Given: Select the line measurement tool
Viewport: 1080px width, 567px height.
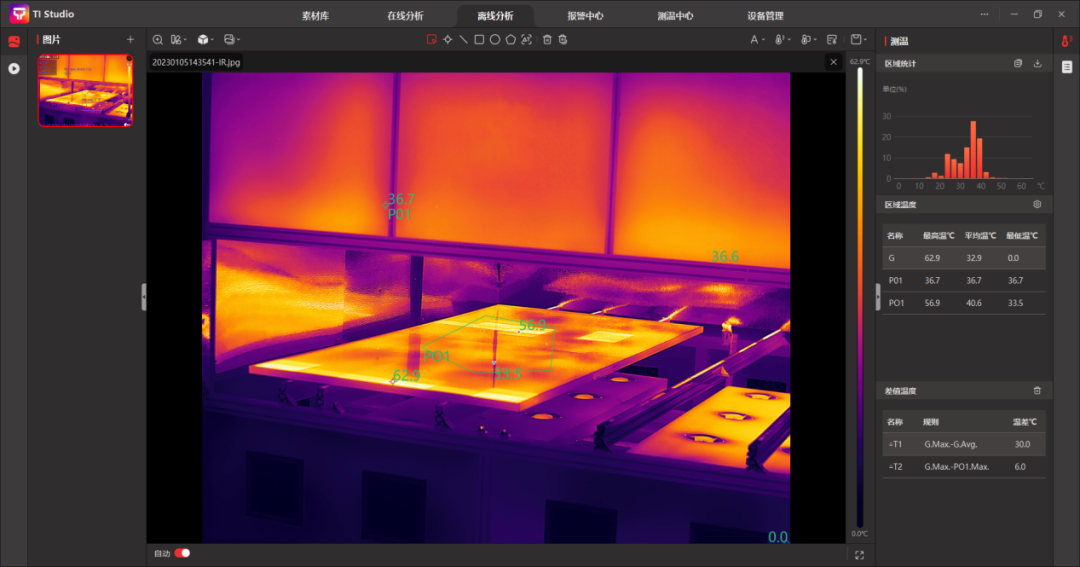Looking at the screenshot, I should [463, 40].
